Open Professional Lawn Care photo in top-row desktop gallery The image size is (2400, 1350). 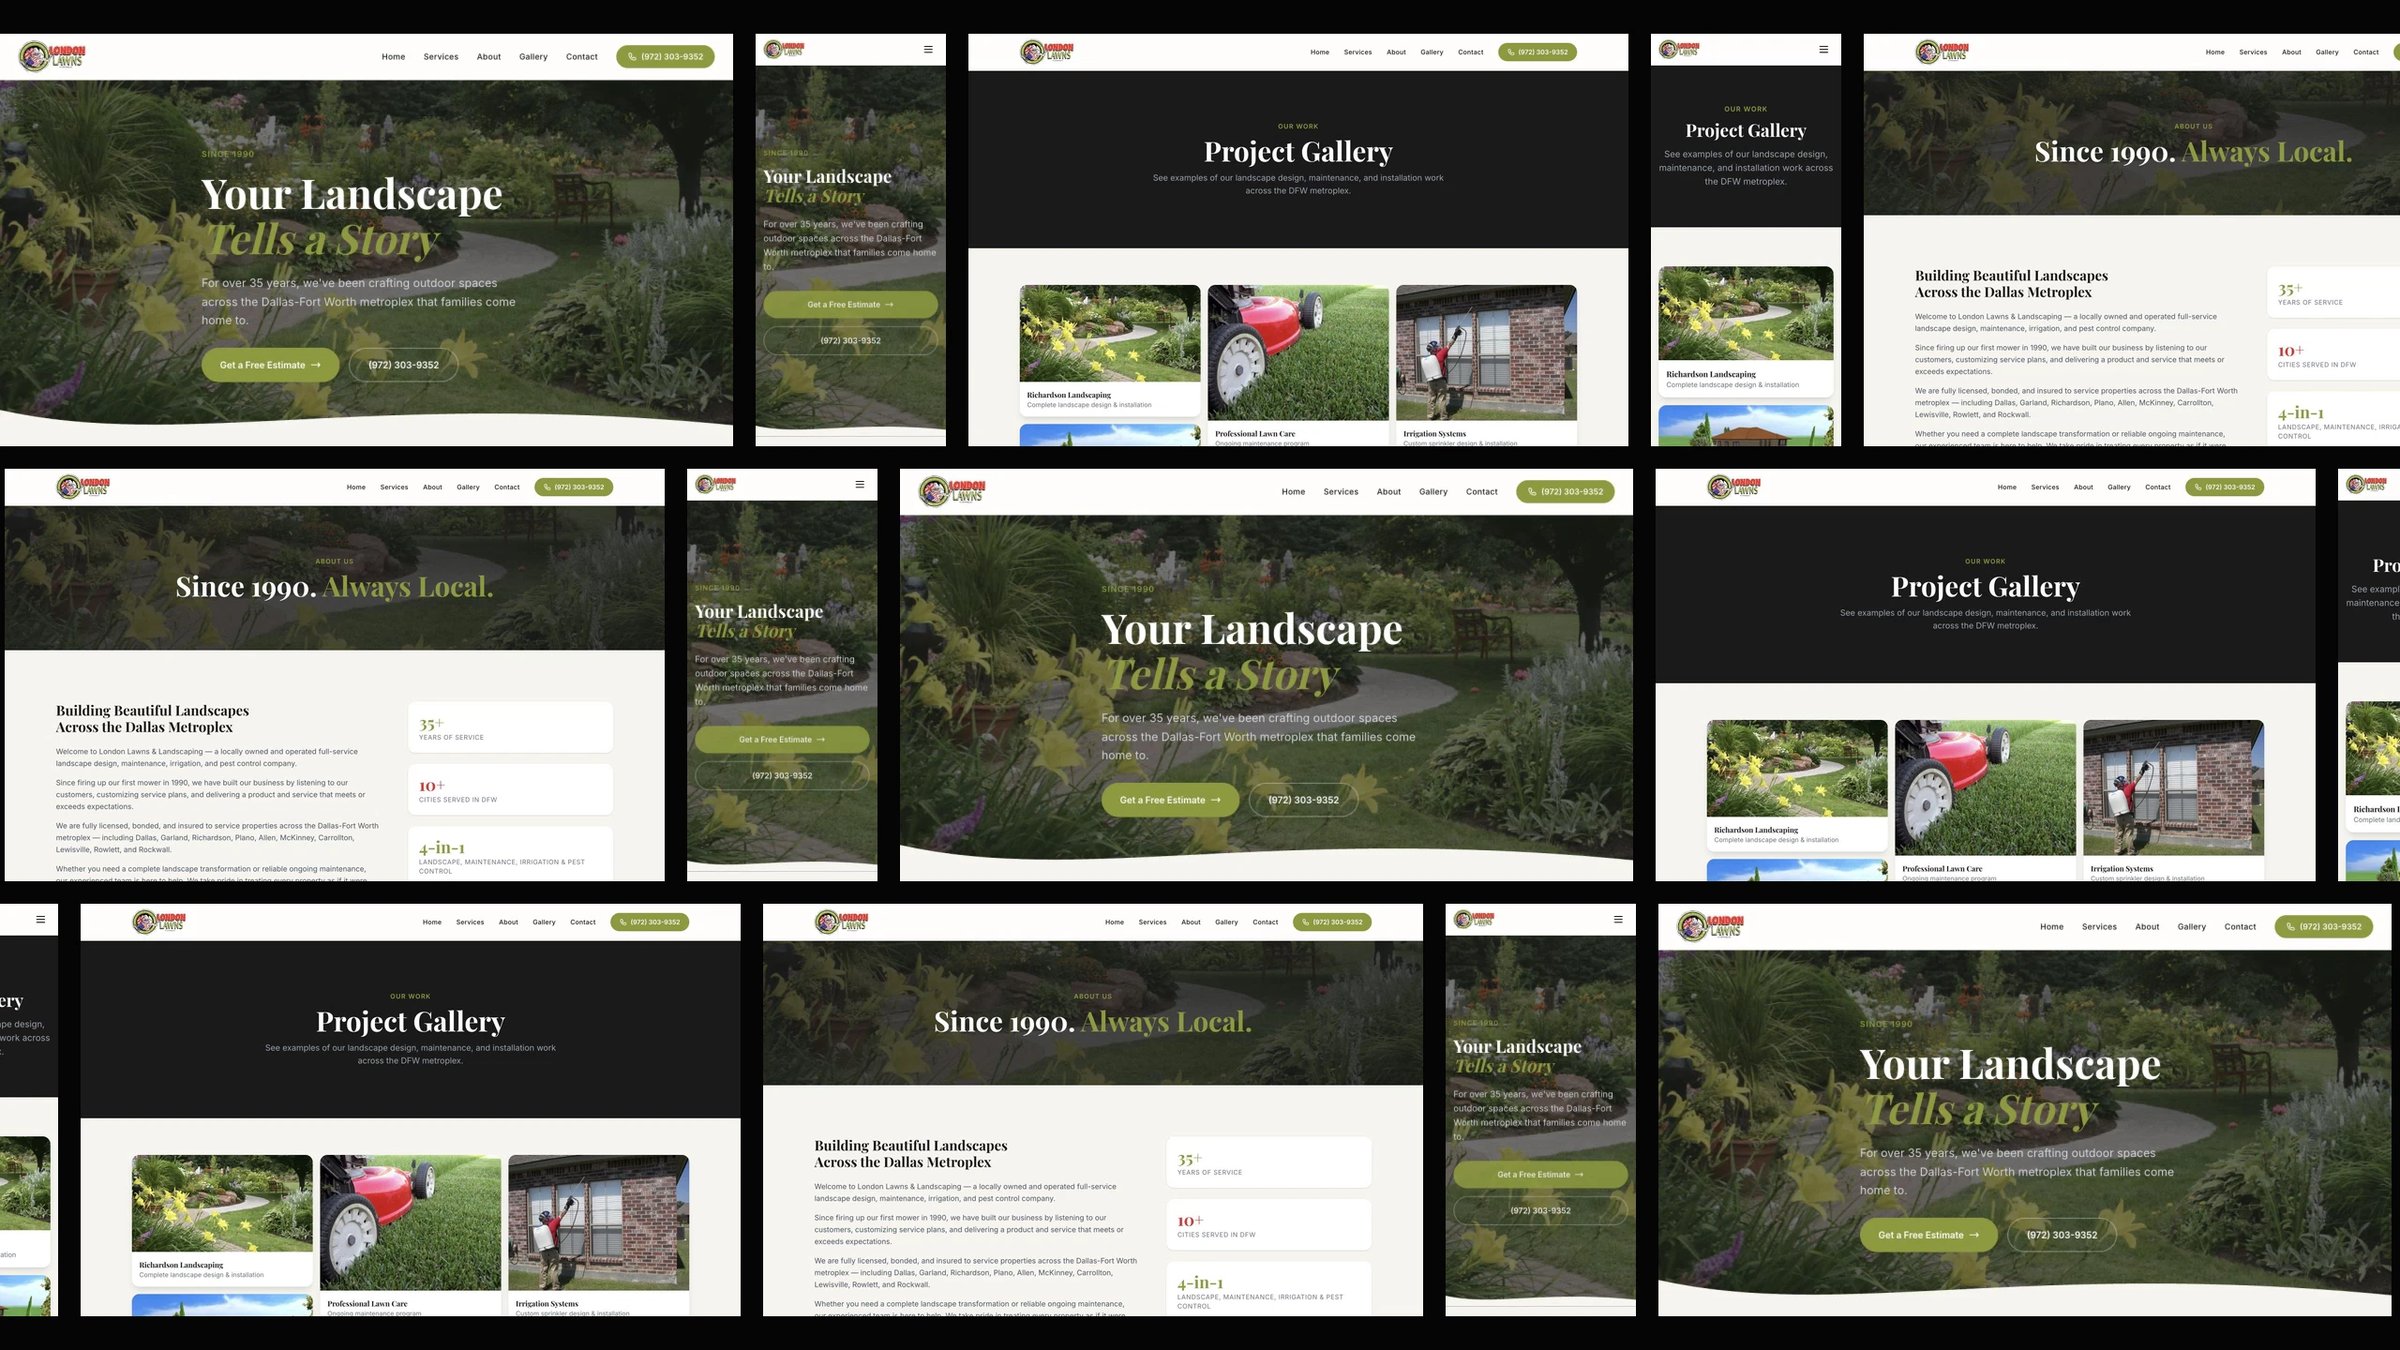[1298, 353]
